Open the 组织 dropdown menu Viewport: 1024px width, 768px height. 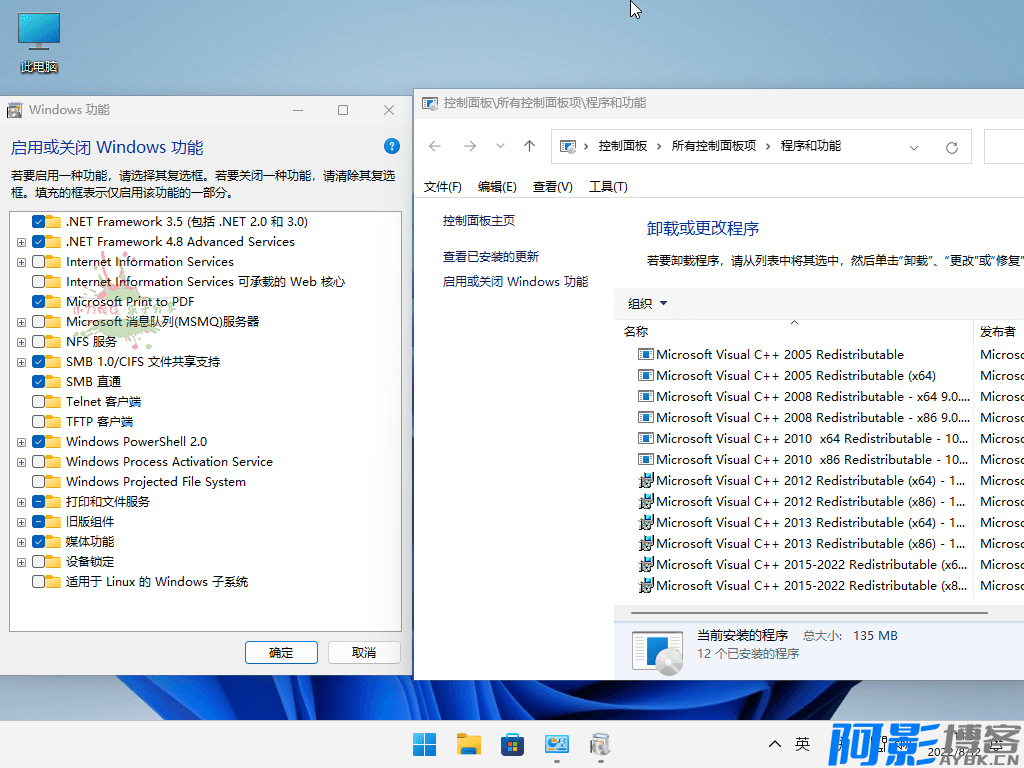coord(647,304)
